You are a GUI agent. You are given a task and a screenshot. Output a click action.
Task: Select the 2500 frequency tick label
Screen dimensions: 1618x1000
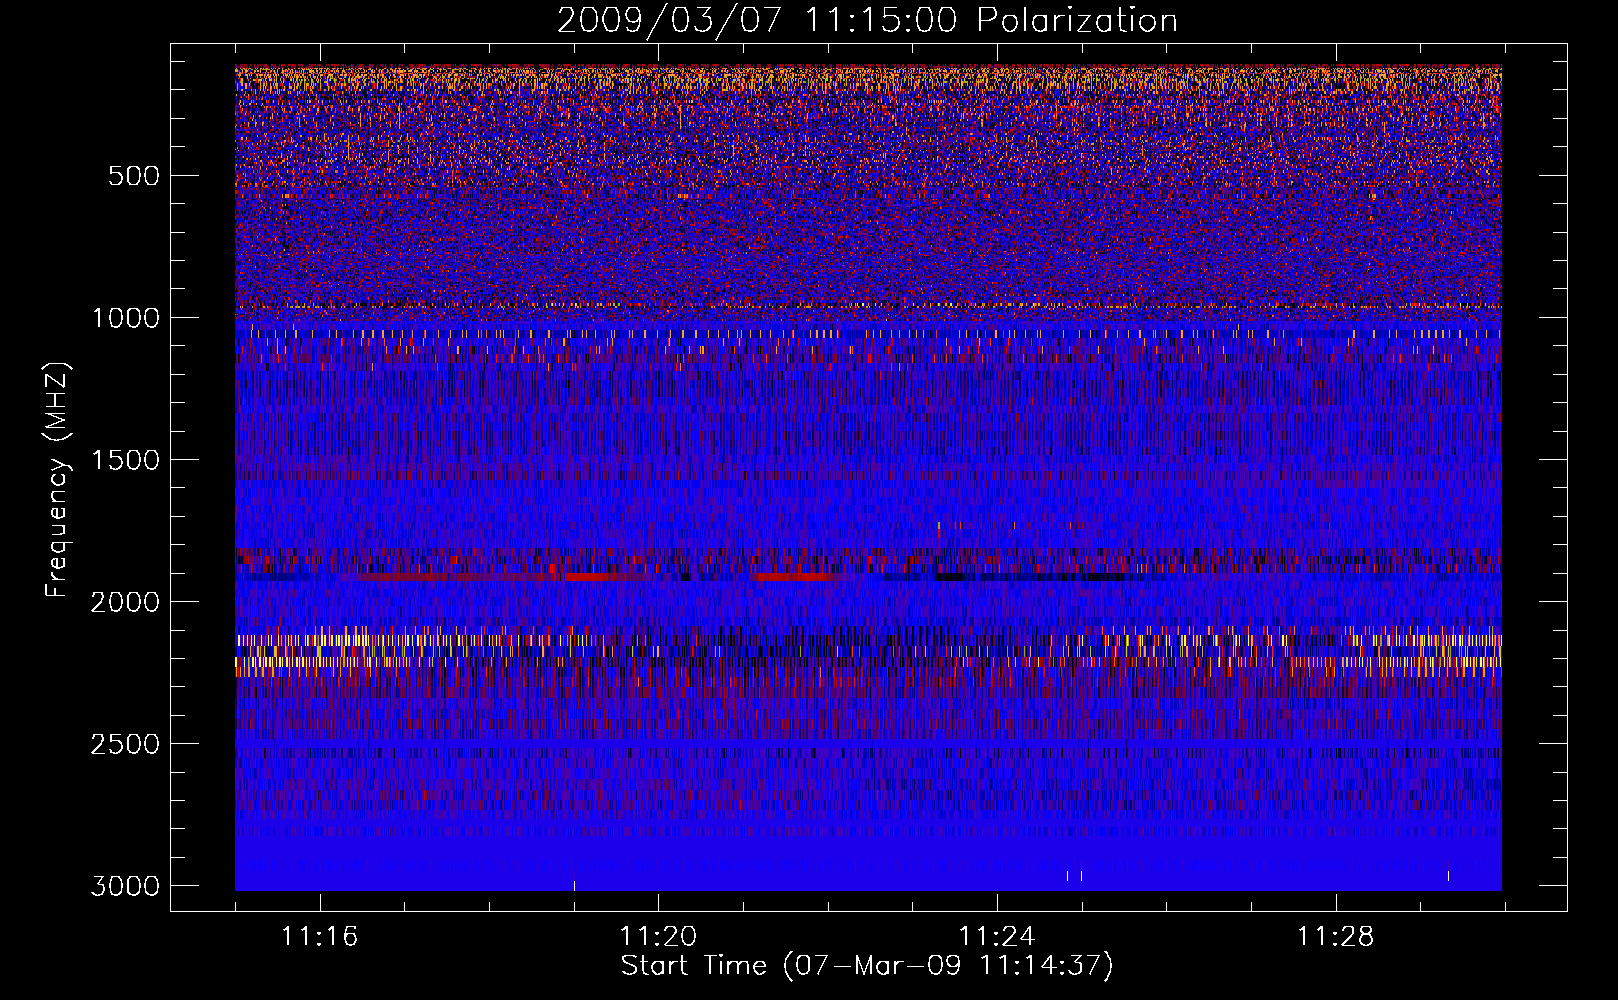125,744
